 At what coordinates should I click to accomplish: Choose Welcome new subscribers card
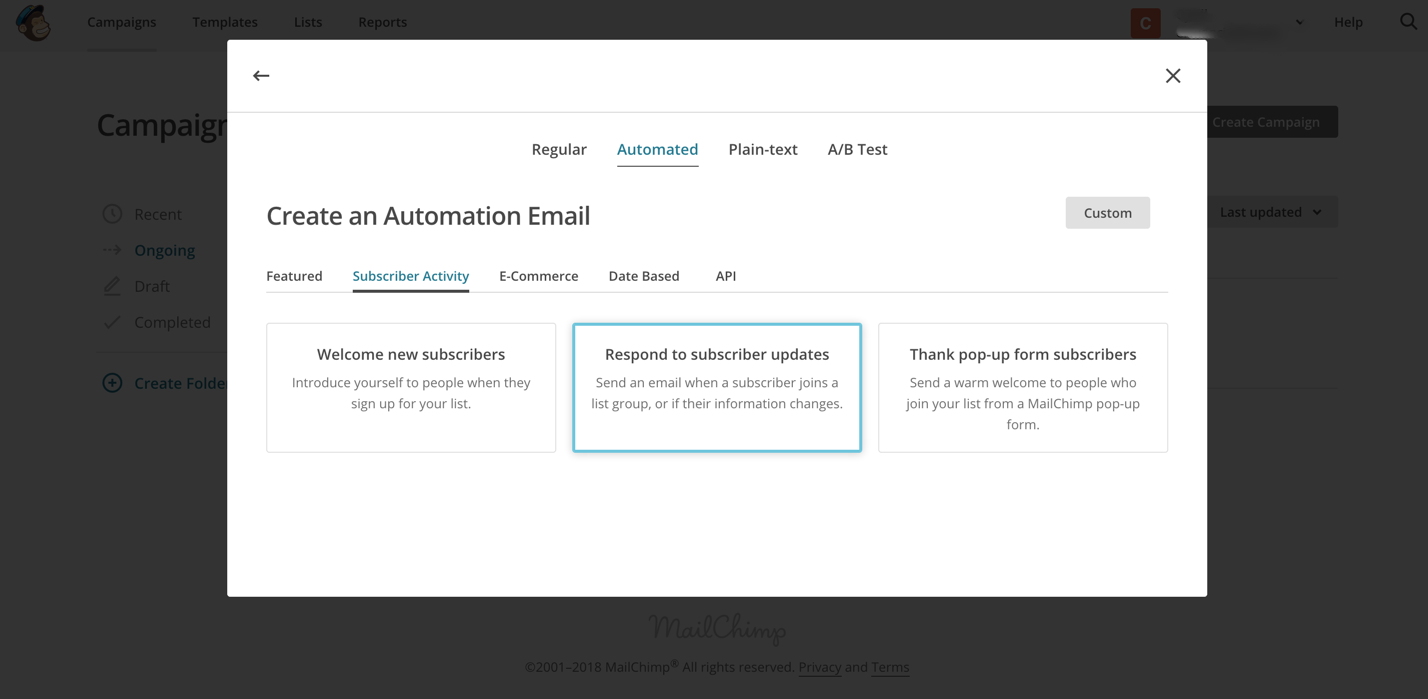click(411, 388)
